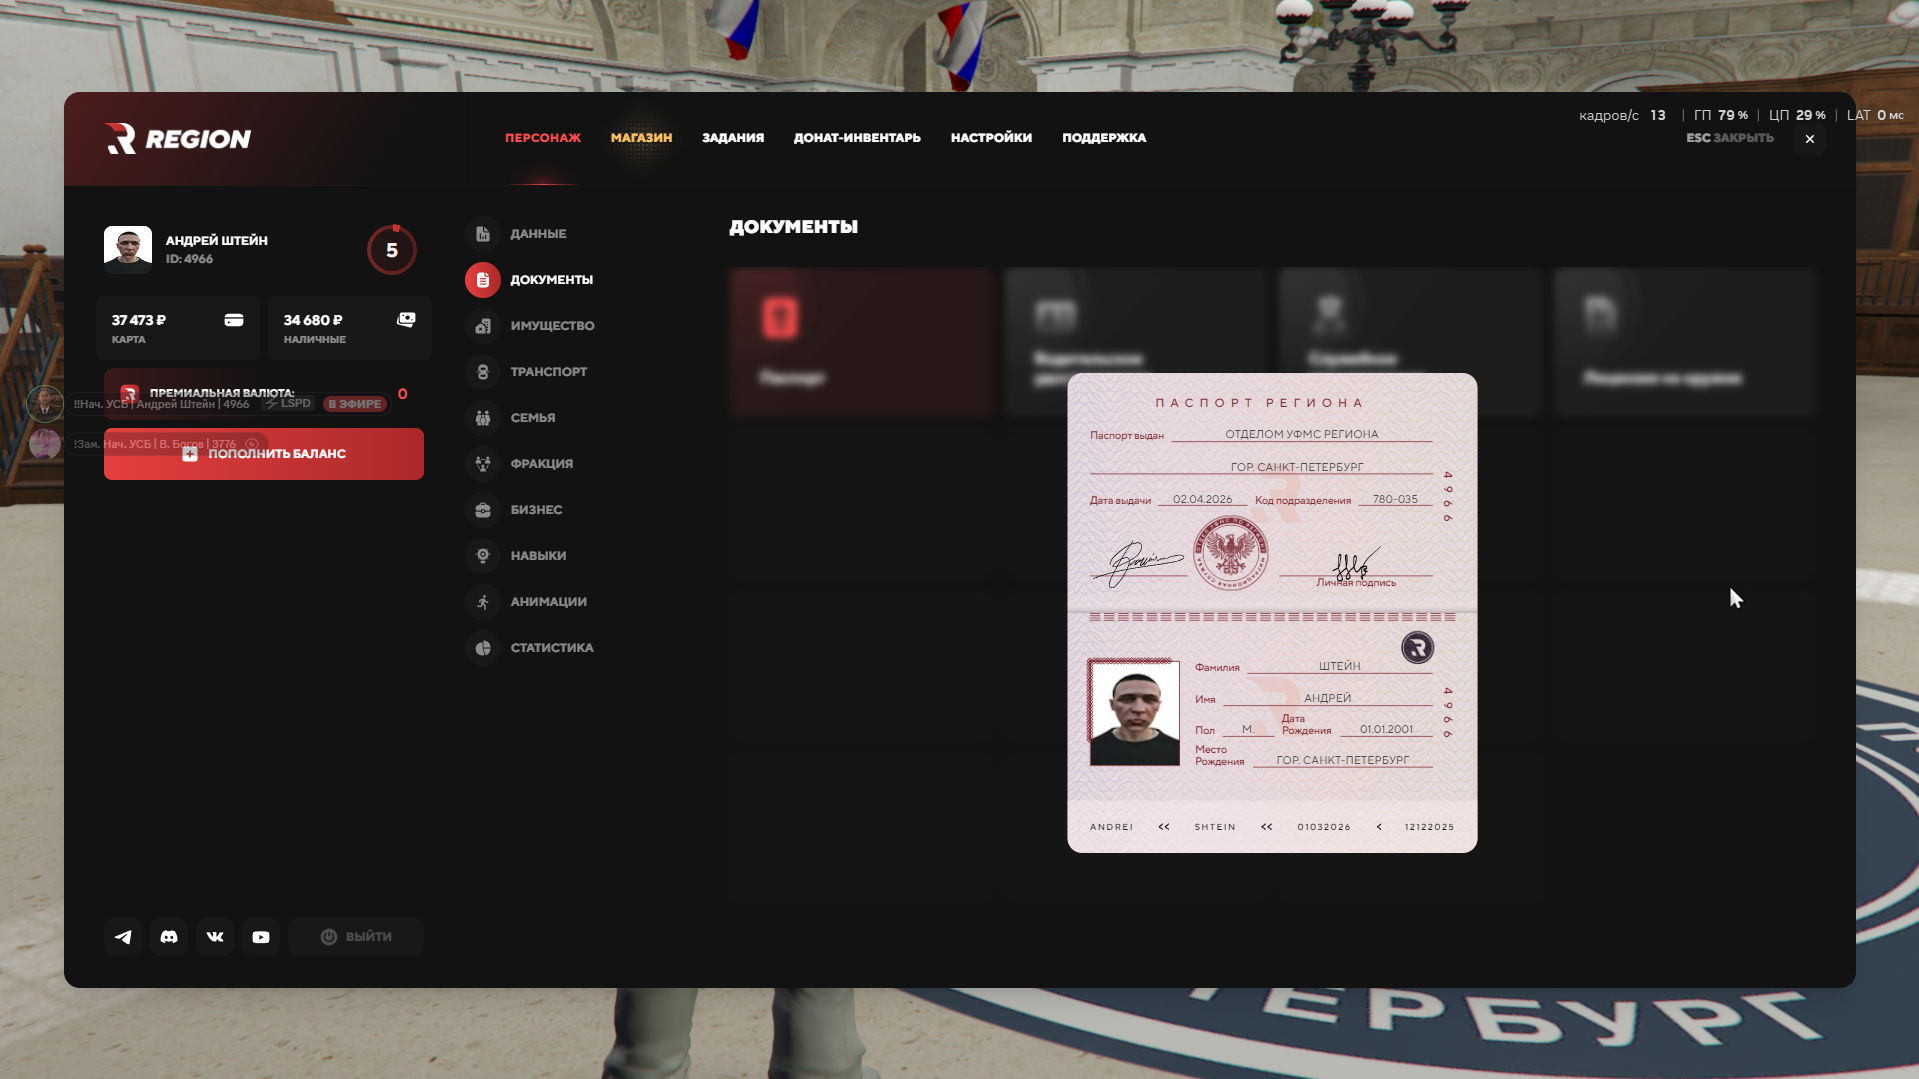Close the menu with the X button
The image size is (1919, 1079).
click(x=1809, y=139)
